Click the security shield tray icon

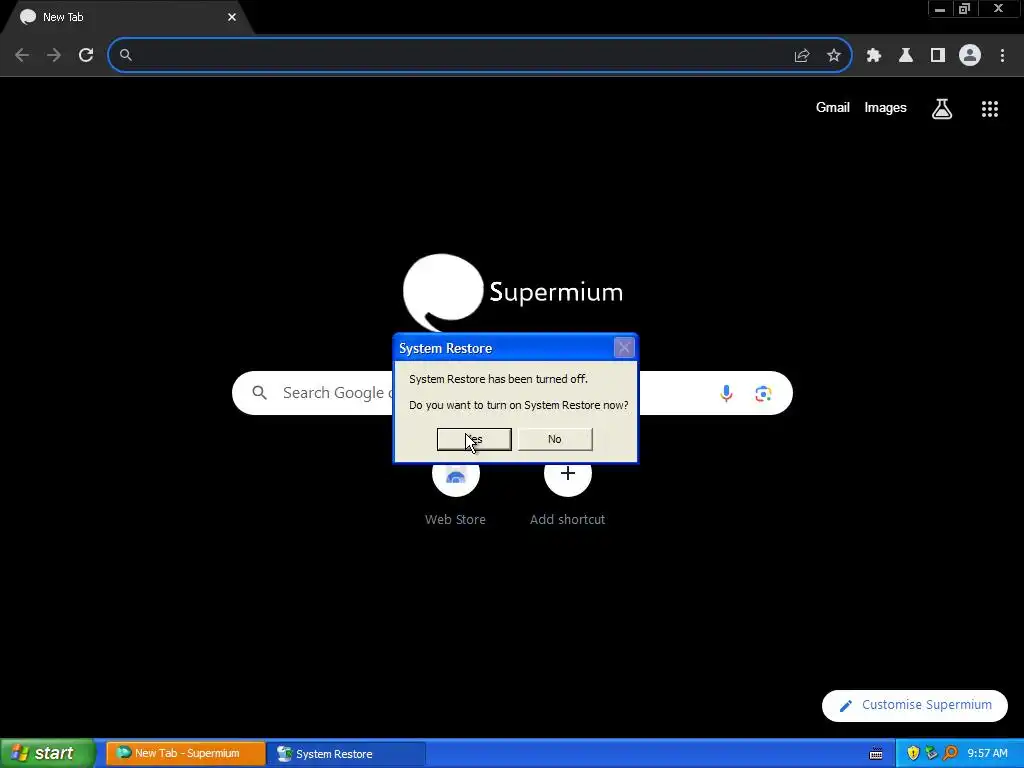(913, 754)
